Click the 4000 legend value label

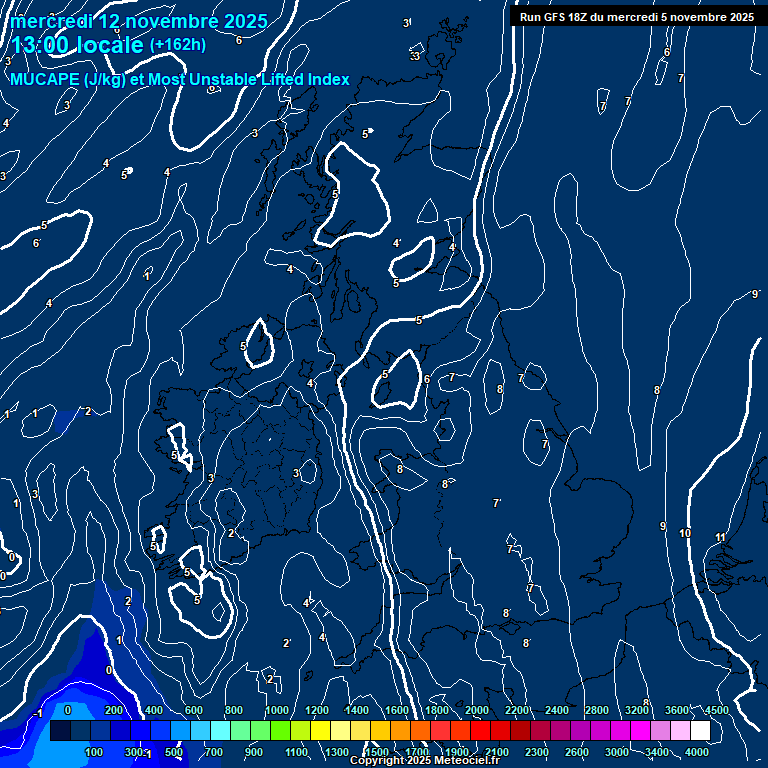(x=697, y=752)
